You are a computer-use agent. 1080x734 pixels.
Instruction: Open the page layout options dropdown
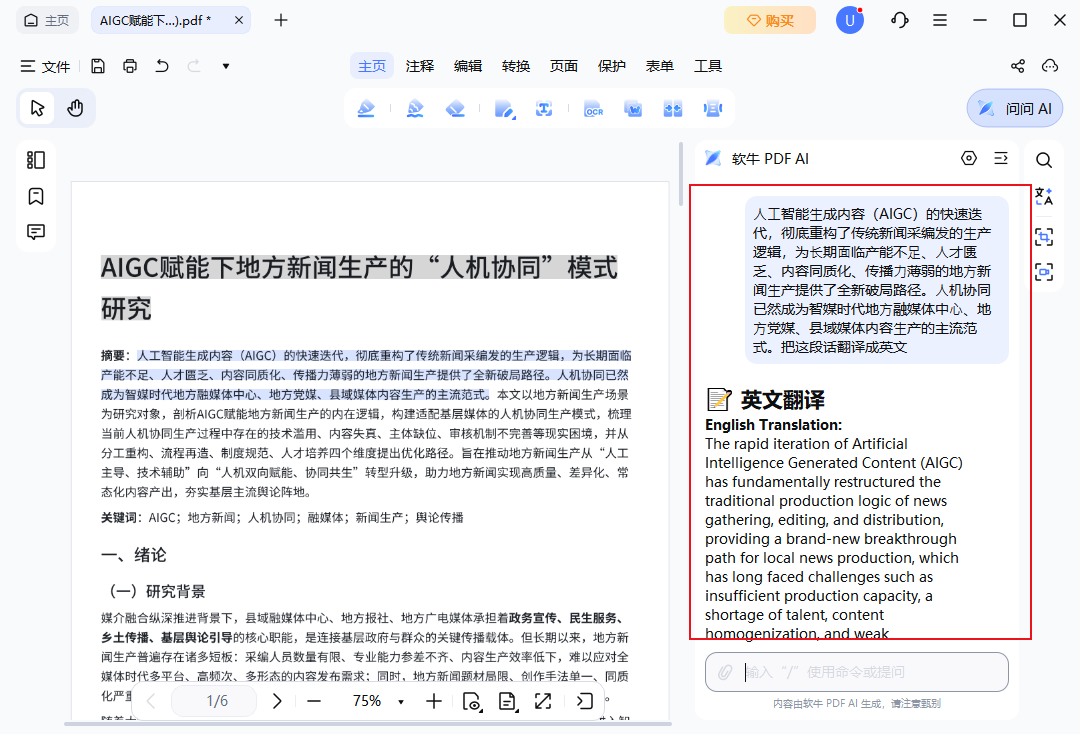pyautogui.click(x=507, y=701)
